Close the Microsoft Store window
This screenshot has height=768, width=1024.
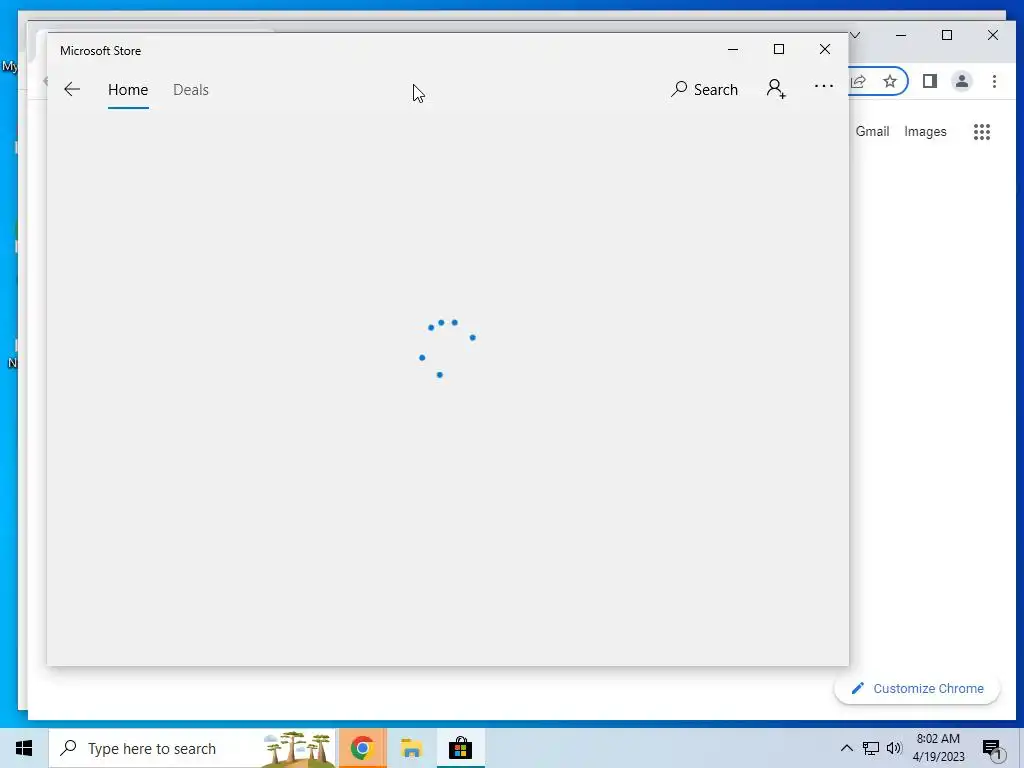point(825,50)
